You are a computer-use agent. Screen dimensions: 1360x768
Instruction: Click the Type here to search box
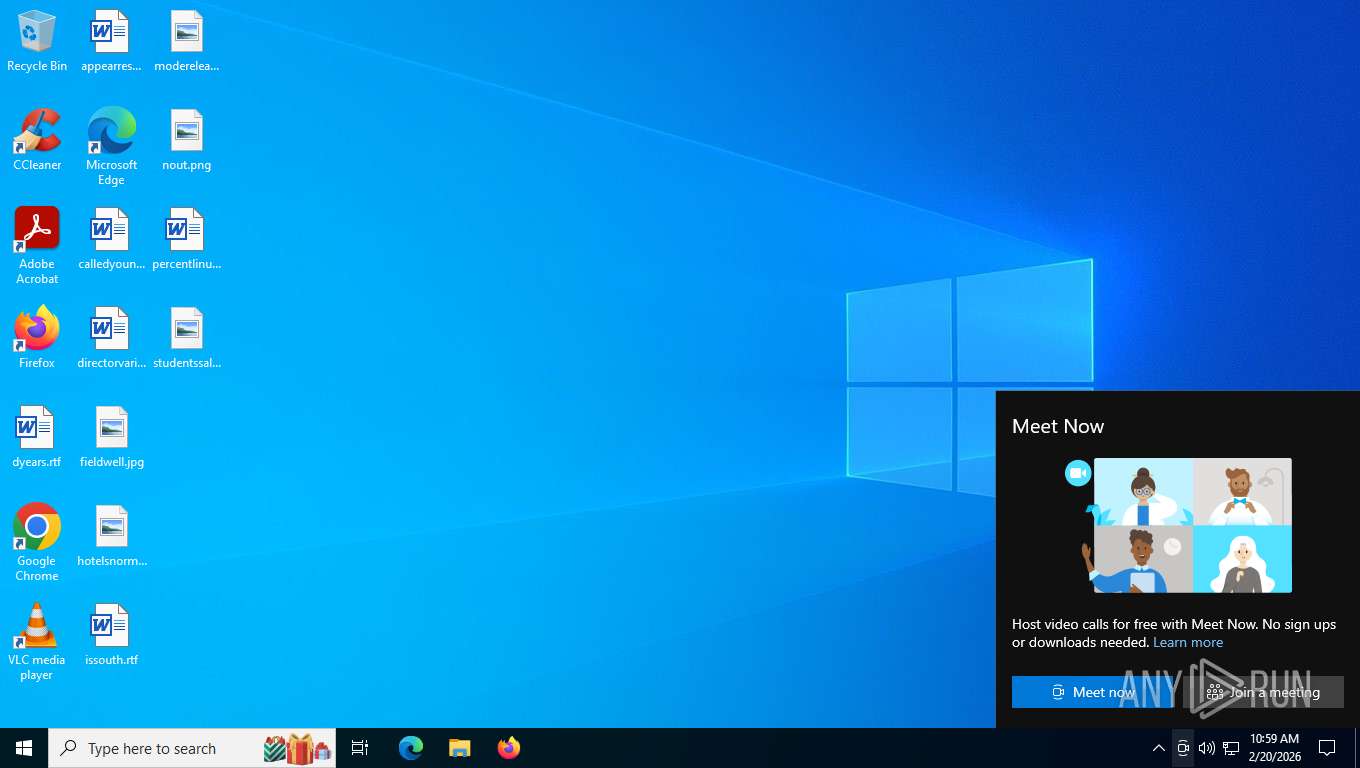point(192,748)
